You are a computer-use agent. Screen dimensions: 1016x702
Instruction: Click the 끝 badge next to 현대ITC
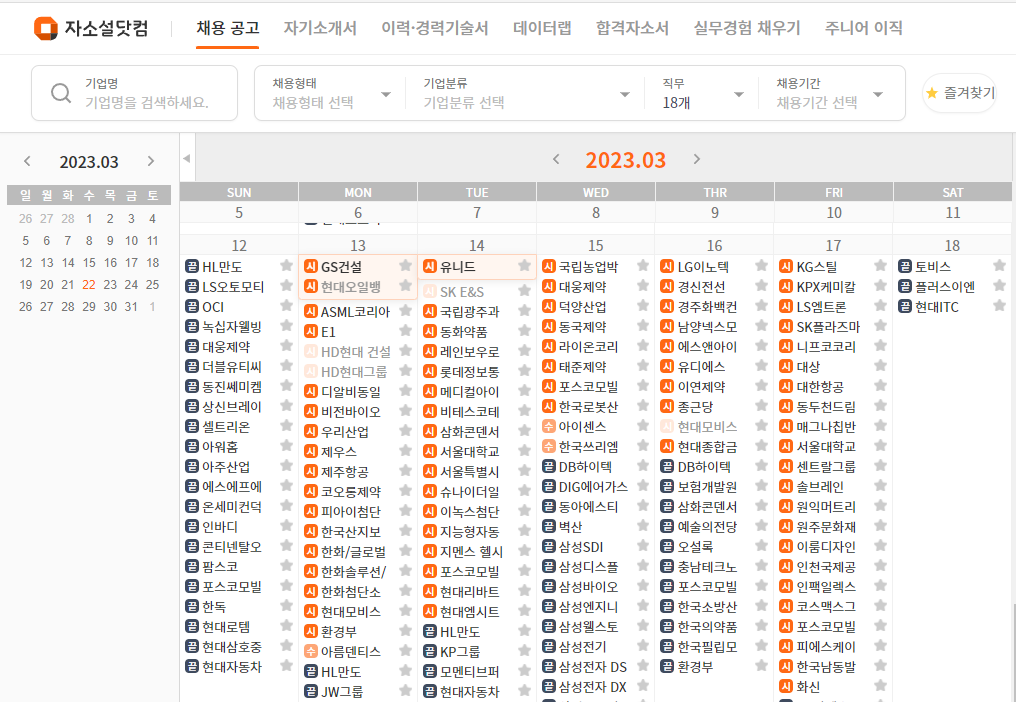[x=905, y=307]
